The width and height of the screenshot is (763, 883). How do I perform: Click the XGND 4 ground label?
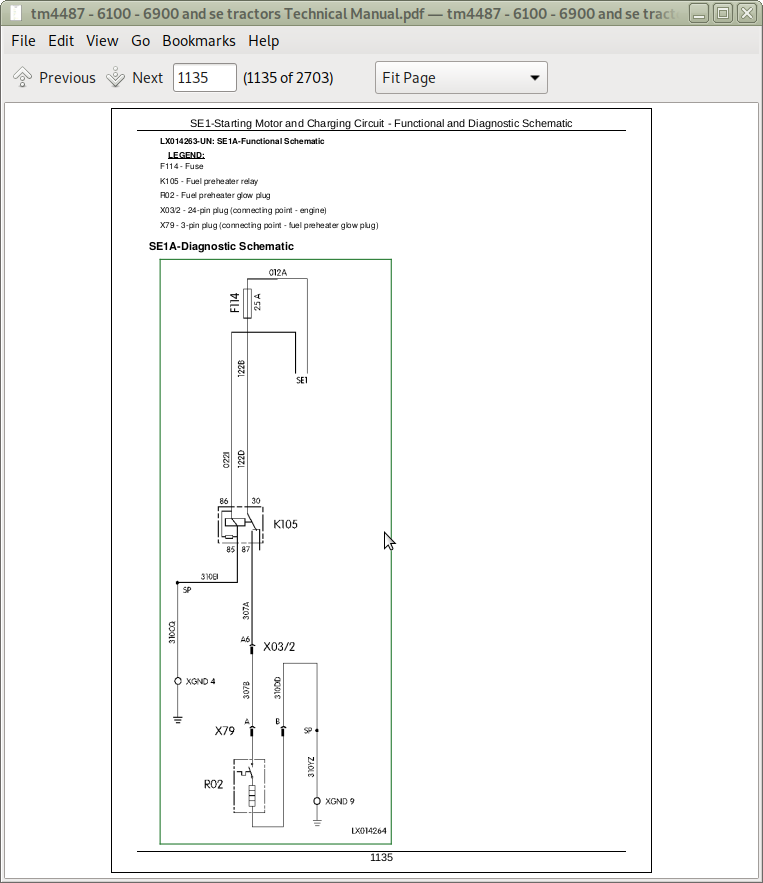pos(200,681)
